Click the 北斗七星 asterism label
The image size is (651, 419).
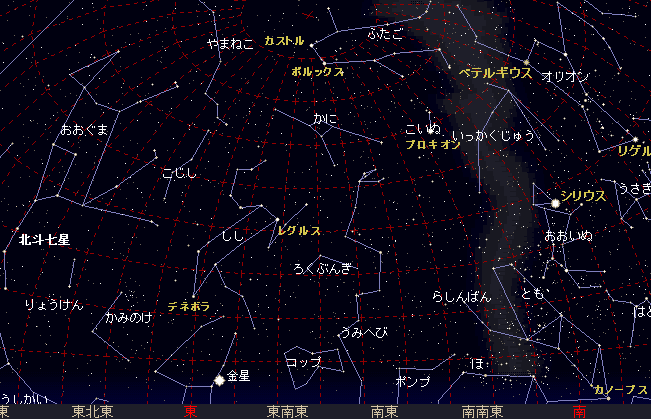point(44,240)
